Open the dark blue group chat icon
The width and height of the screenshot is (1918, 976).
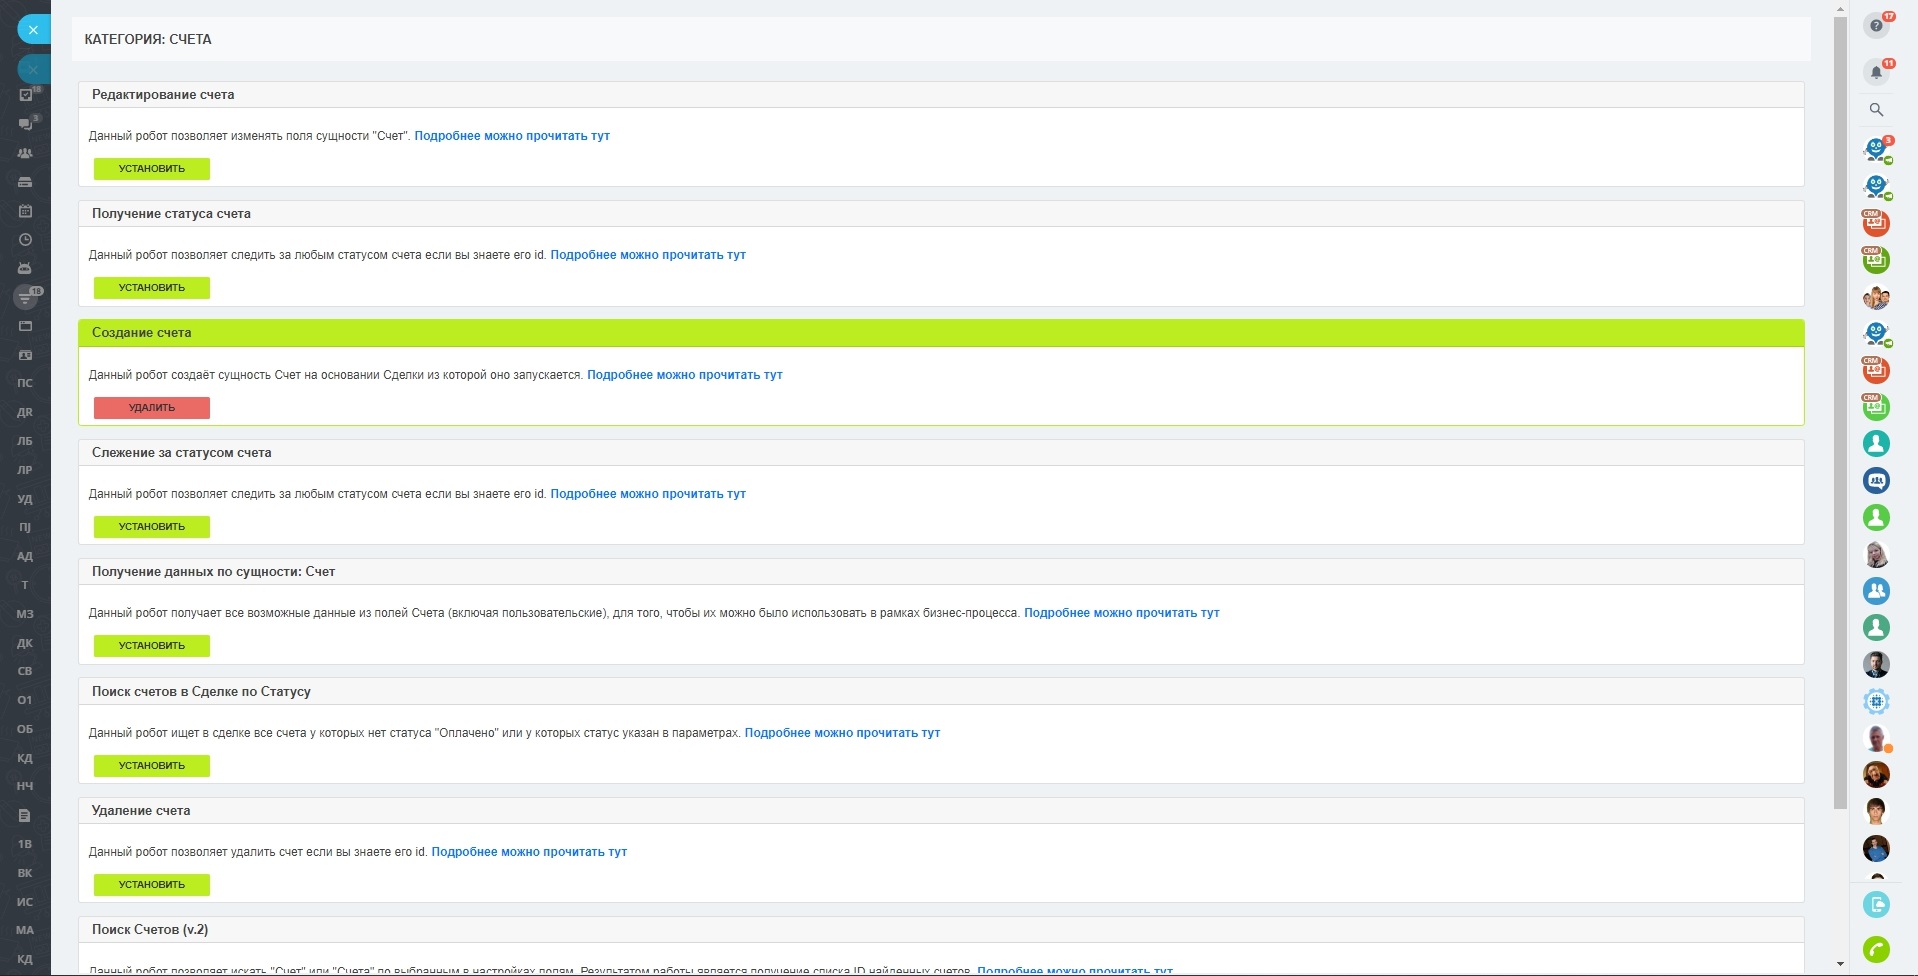pos(1876,481)
